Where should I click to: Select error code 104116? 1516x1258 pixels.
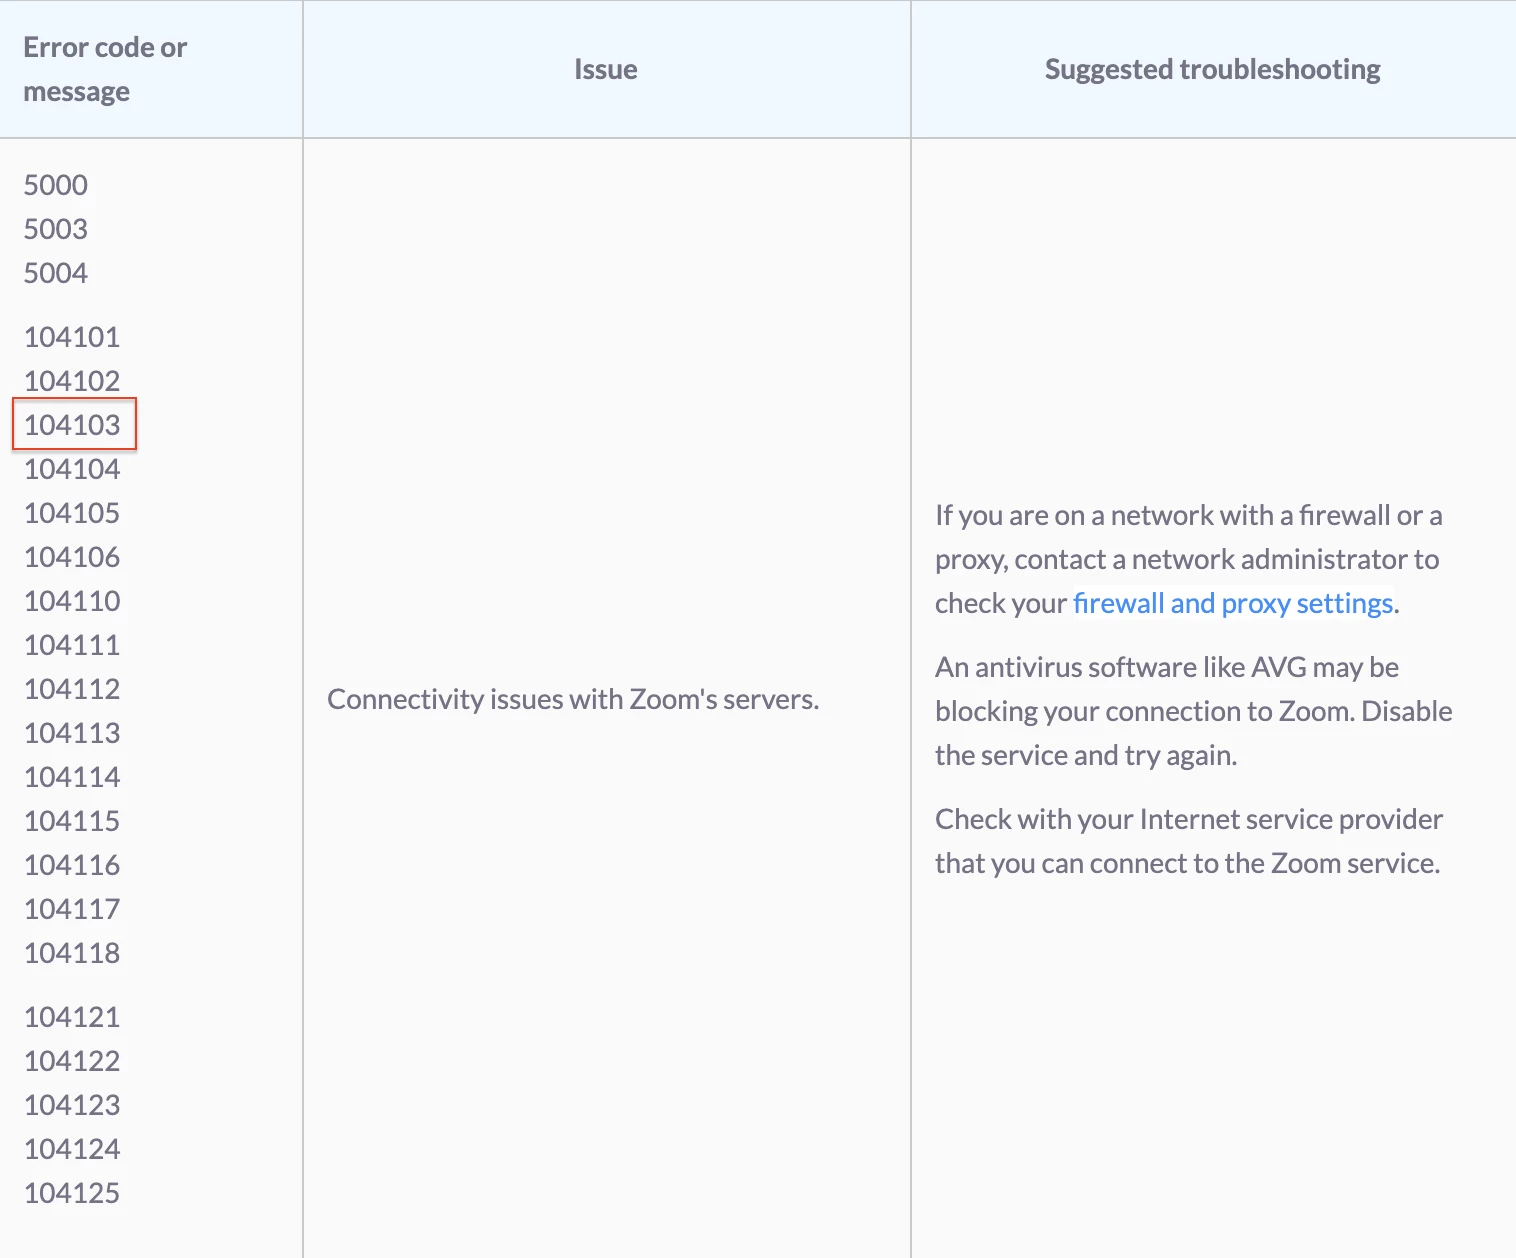(72, 865)
